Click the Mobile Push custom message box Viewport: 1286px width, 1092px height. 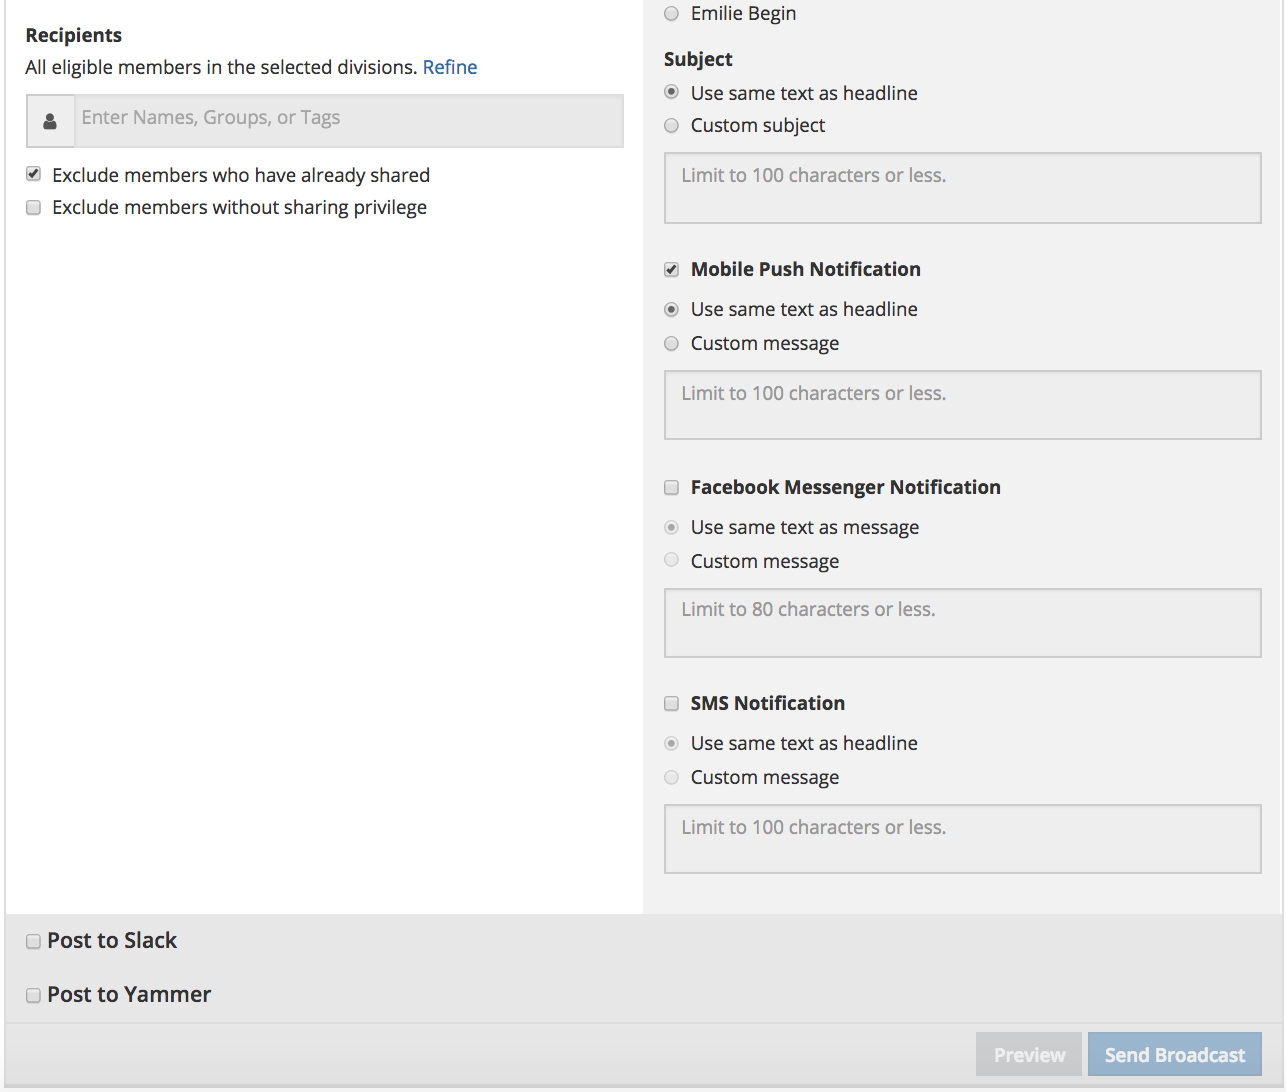963,405
